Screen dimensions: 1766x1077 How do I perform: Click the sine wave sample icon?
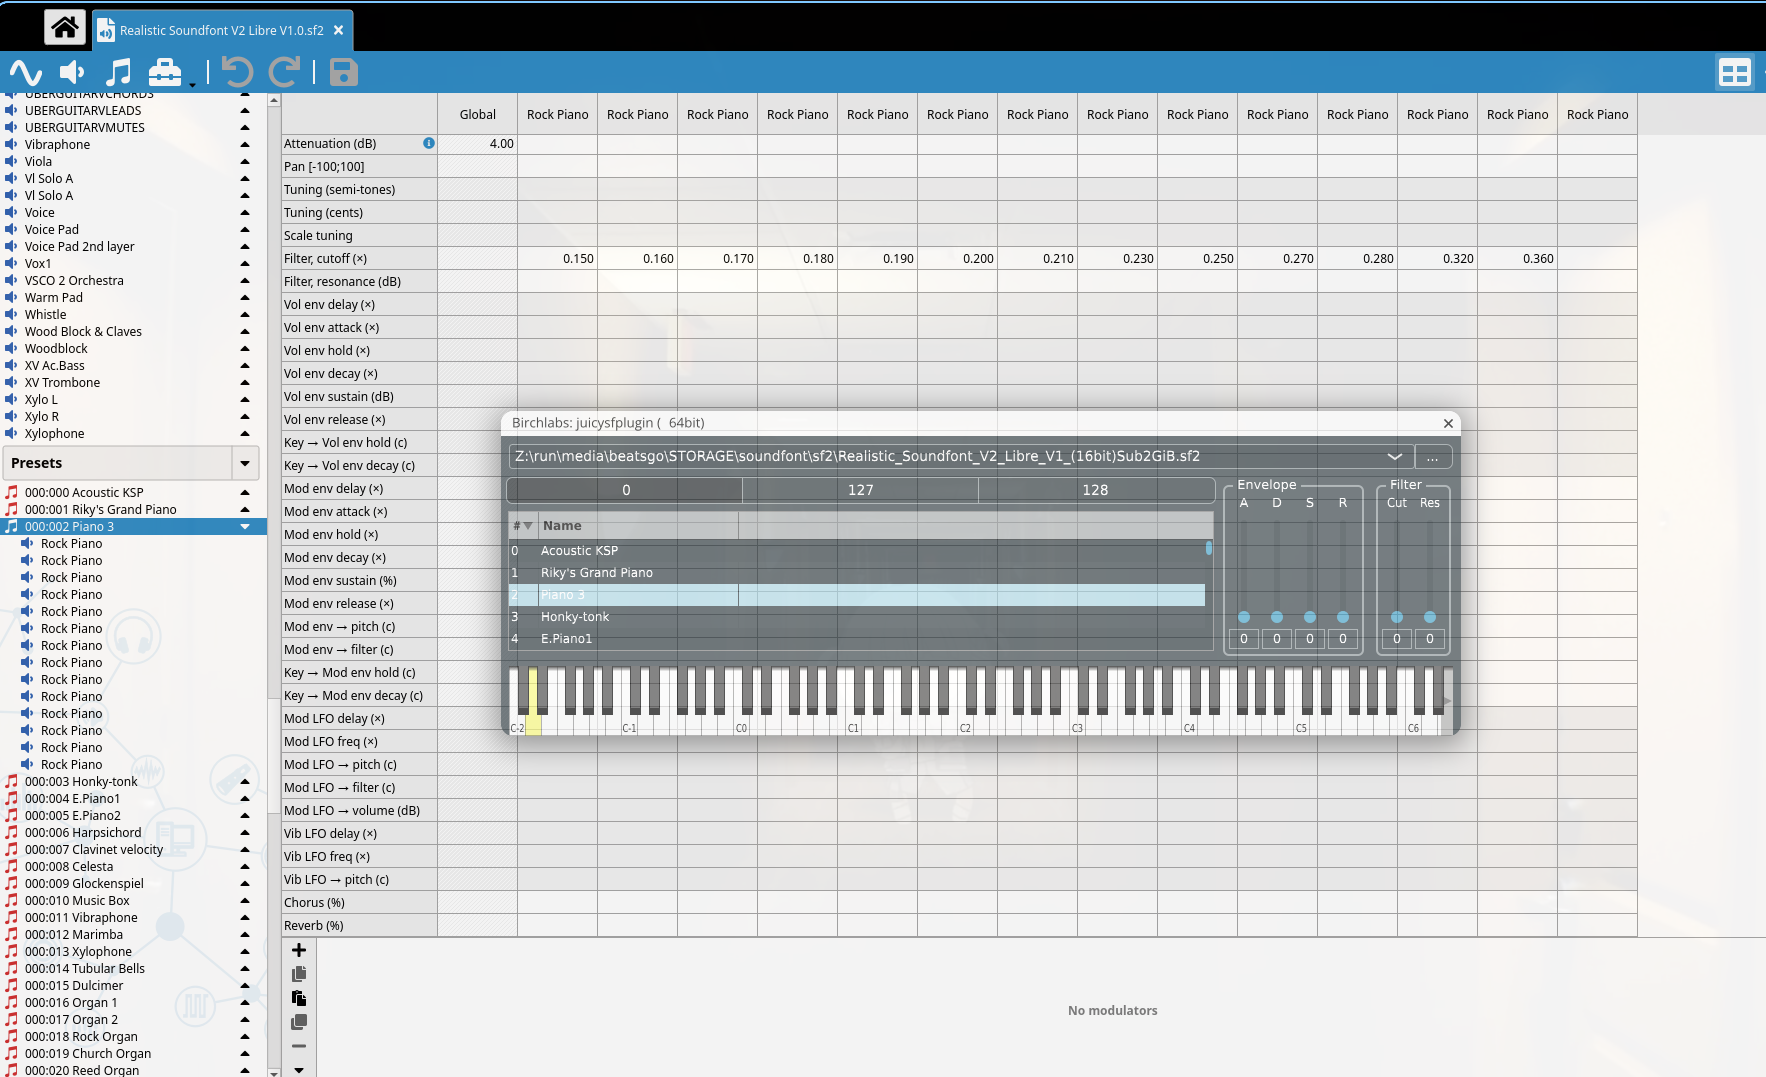pyautogui.click(x=25, y=72)
